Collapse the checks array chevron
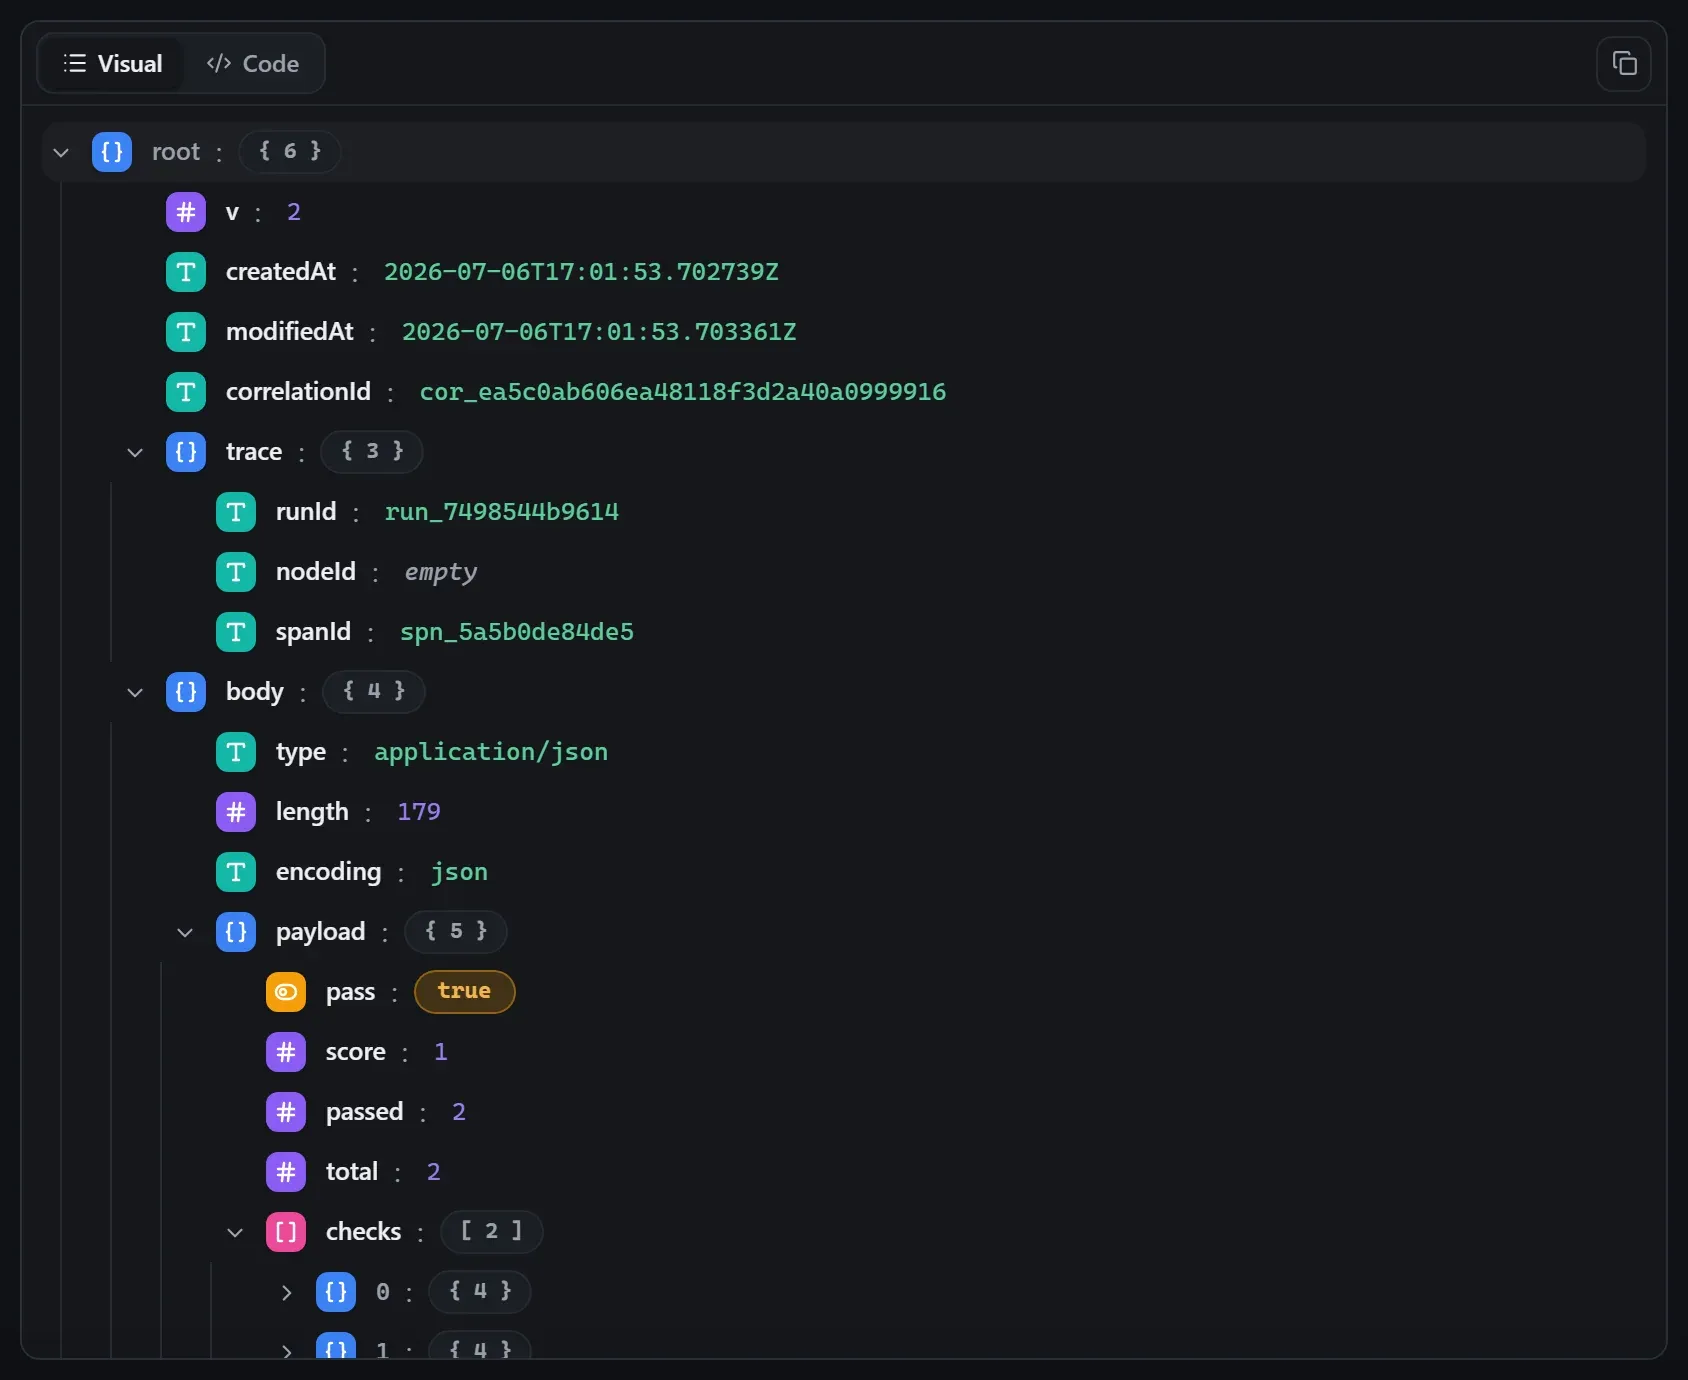Image resolution: width=1688 pixels, height=1380 pixels. [235, 1232]
